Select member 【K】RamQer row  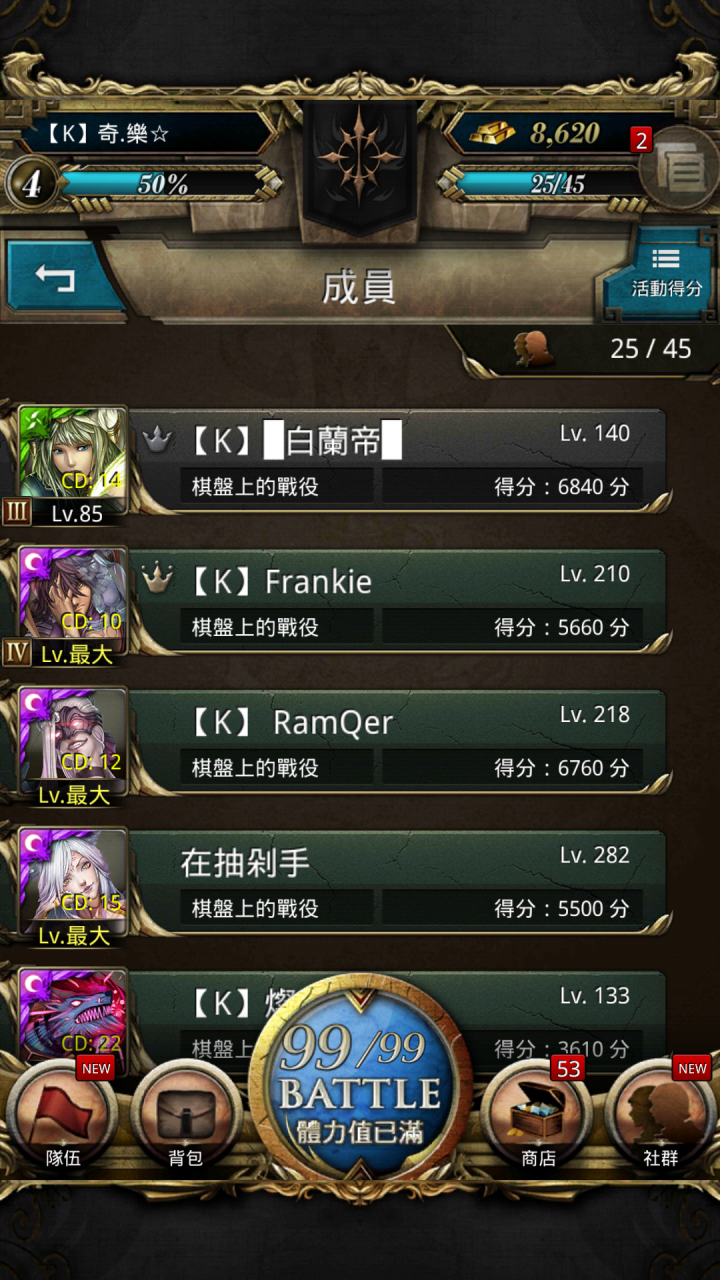[397, 742]
